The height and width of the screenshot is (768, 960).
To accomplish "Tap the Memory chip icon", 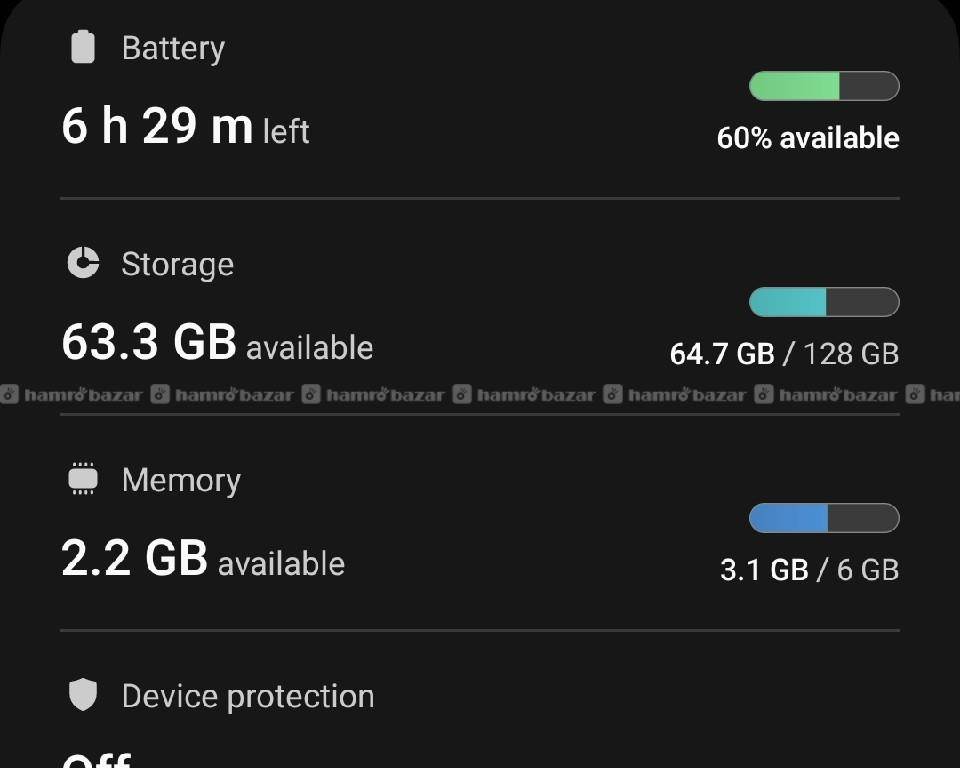I will [83, 479].
